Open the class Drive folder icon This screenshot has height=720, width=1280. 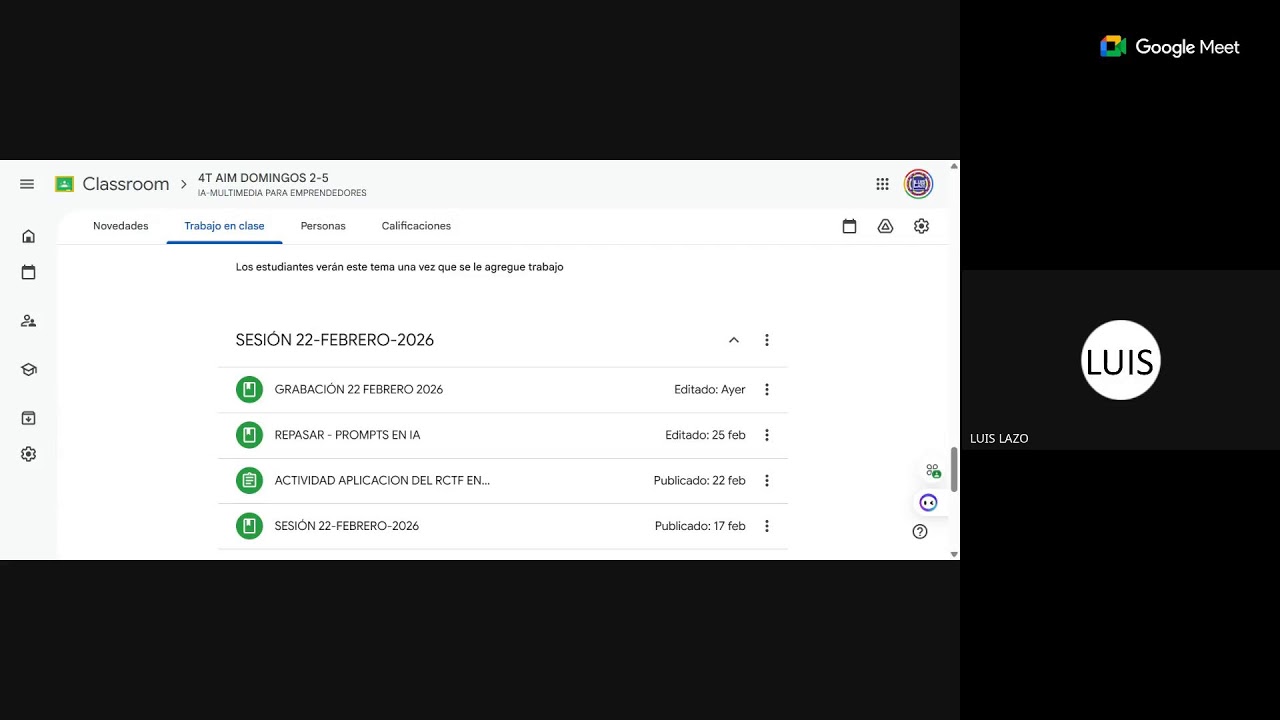coord(885,226)
